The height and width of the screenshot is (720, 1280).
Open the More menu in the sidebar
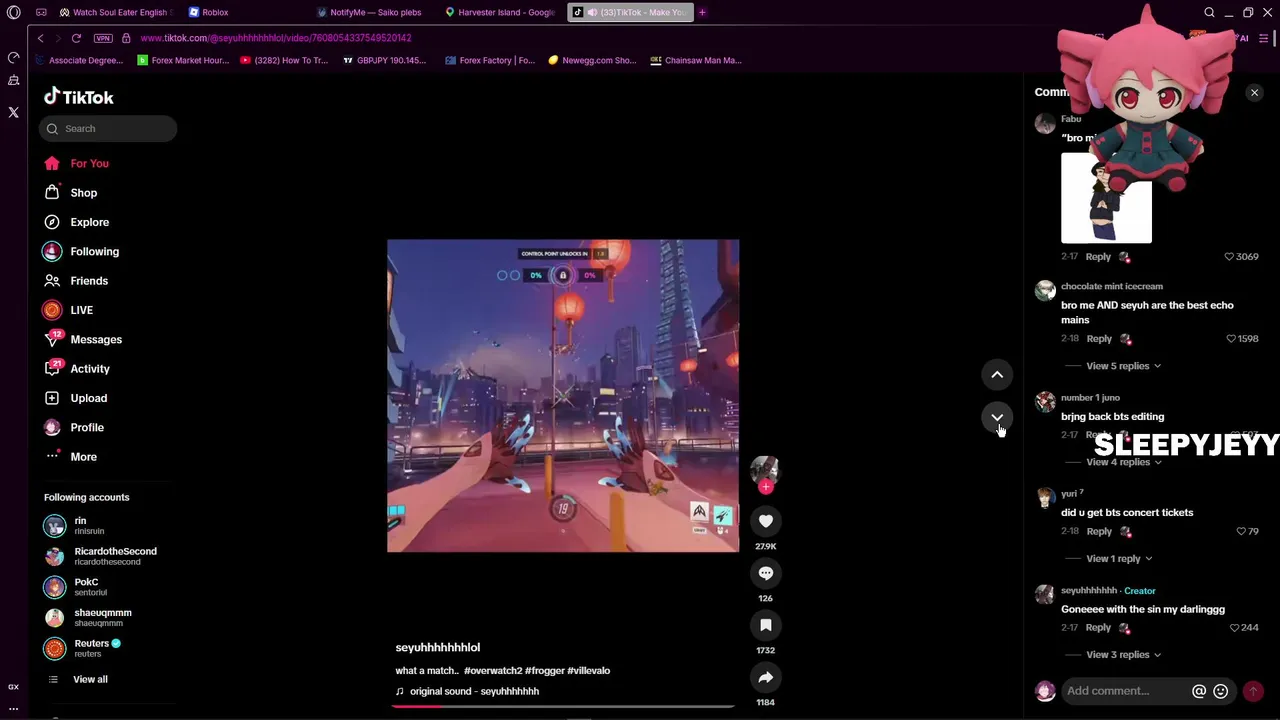(83, 457)
